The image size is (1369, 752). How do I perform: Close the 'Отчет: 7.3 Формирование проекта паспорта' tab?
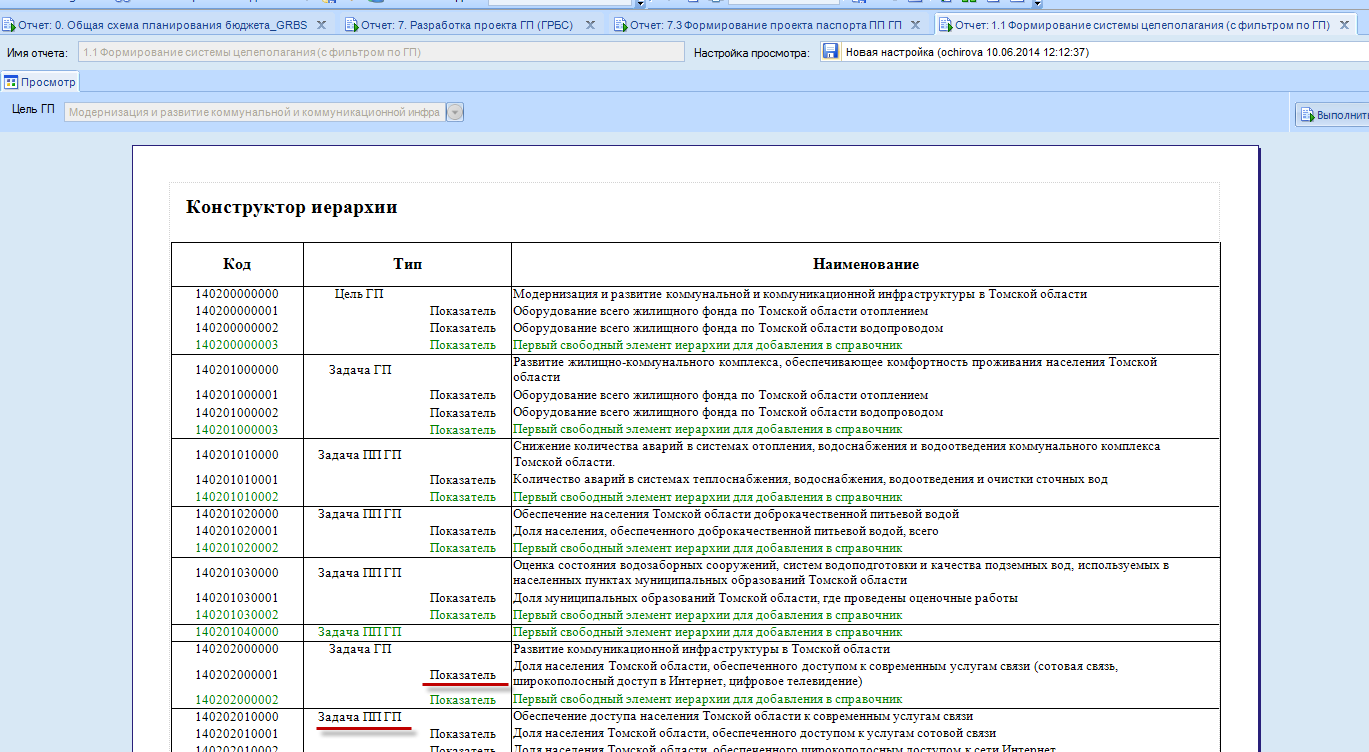click(915, 24)
